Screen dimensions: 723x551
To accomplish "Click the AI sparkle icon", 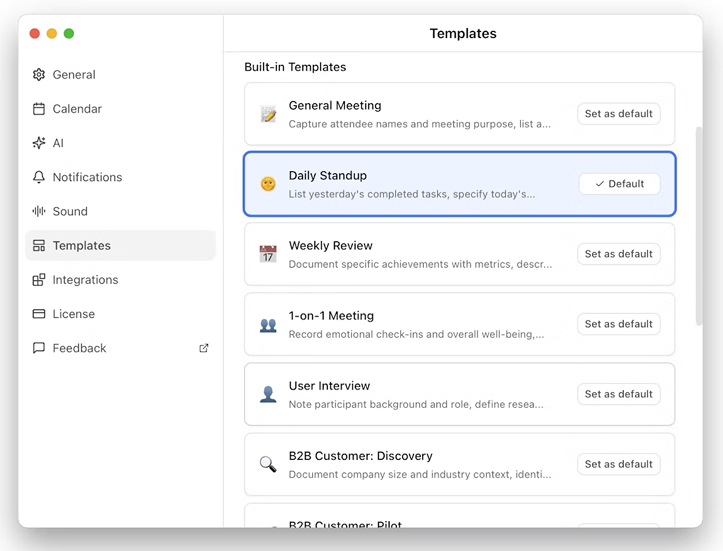I will tap(39, 143).
